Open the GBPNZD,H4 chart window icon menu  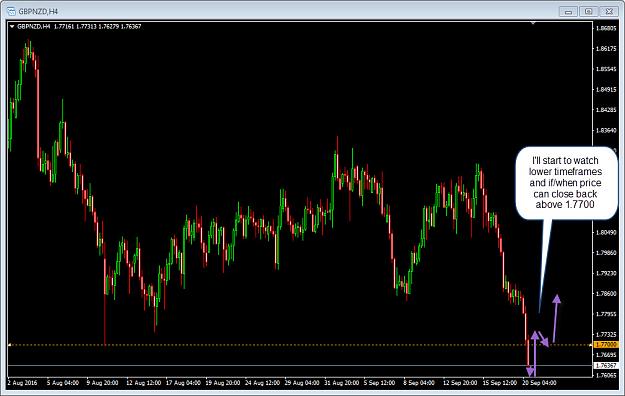coord(11,11)
